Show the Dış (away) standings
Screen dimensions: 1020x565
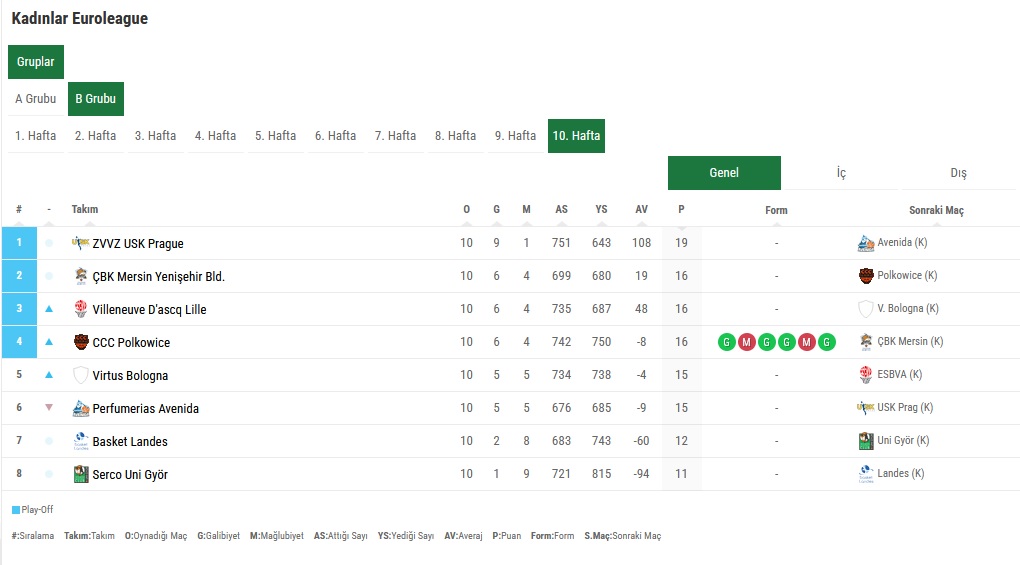coord(958,173)
